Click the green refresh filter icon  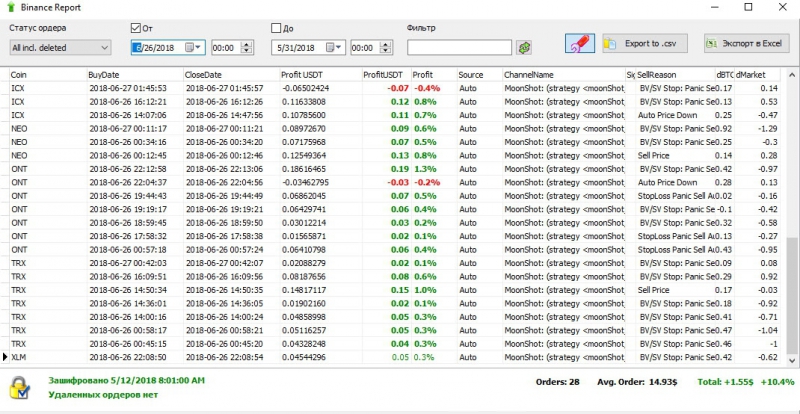tap(523, 48)
